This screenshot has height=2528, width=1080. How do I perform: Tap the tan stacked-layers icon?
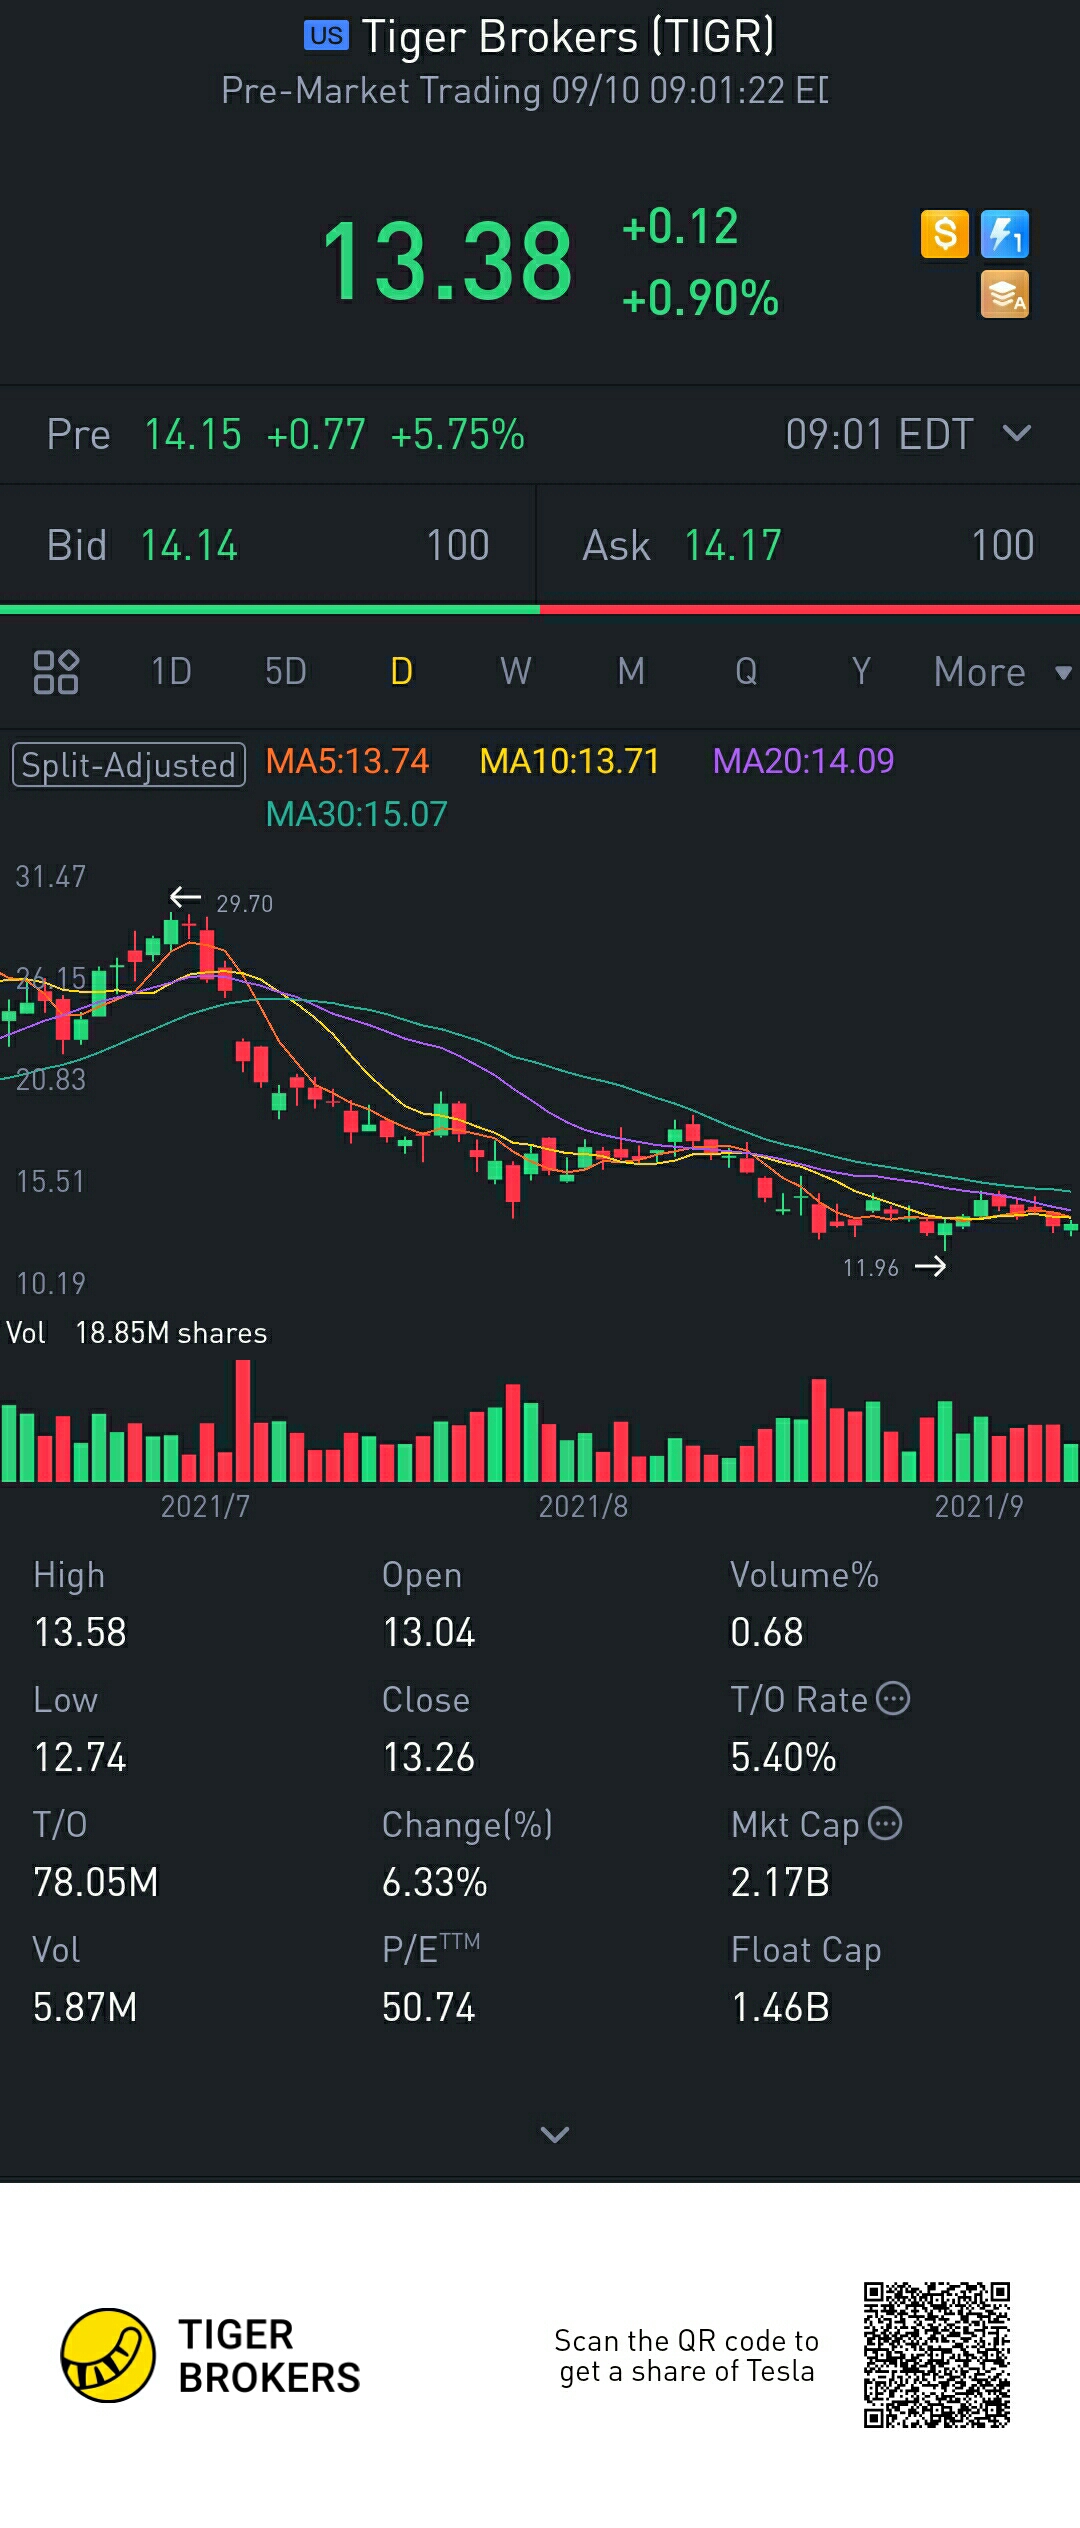click(x=1005, y=295)
